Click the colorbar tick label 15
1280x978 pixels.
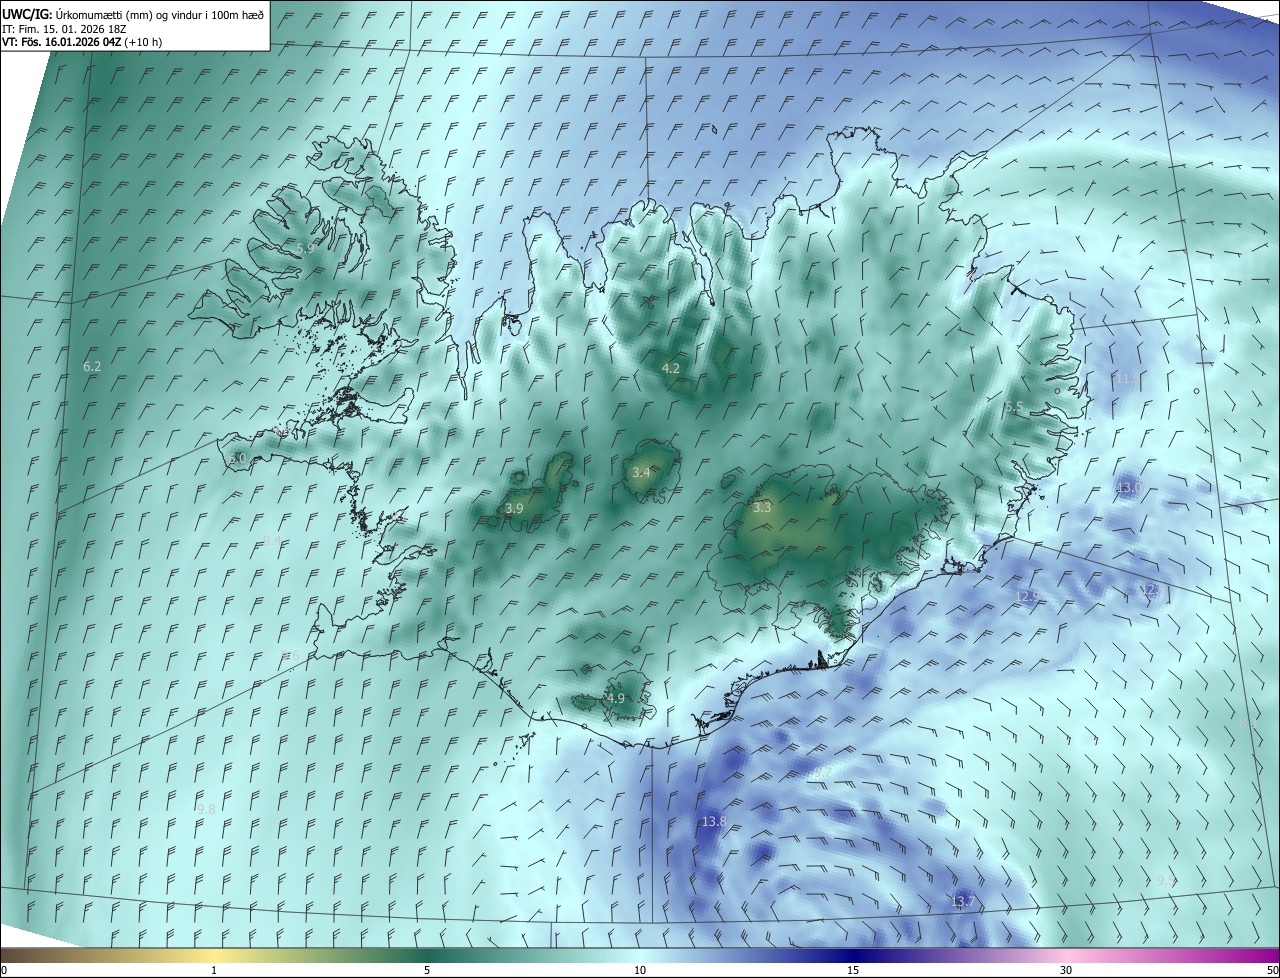853,970
